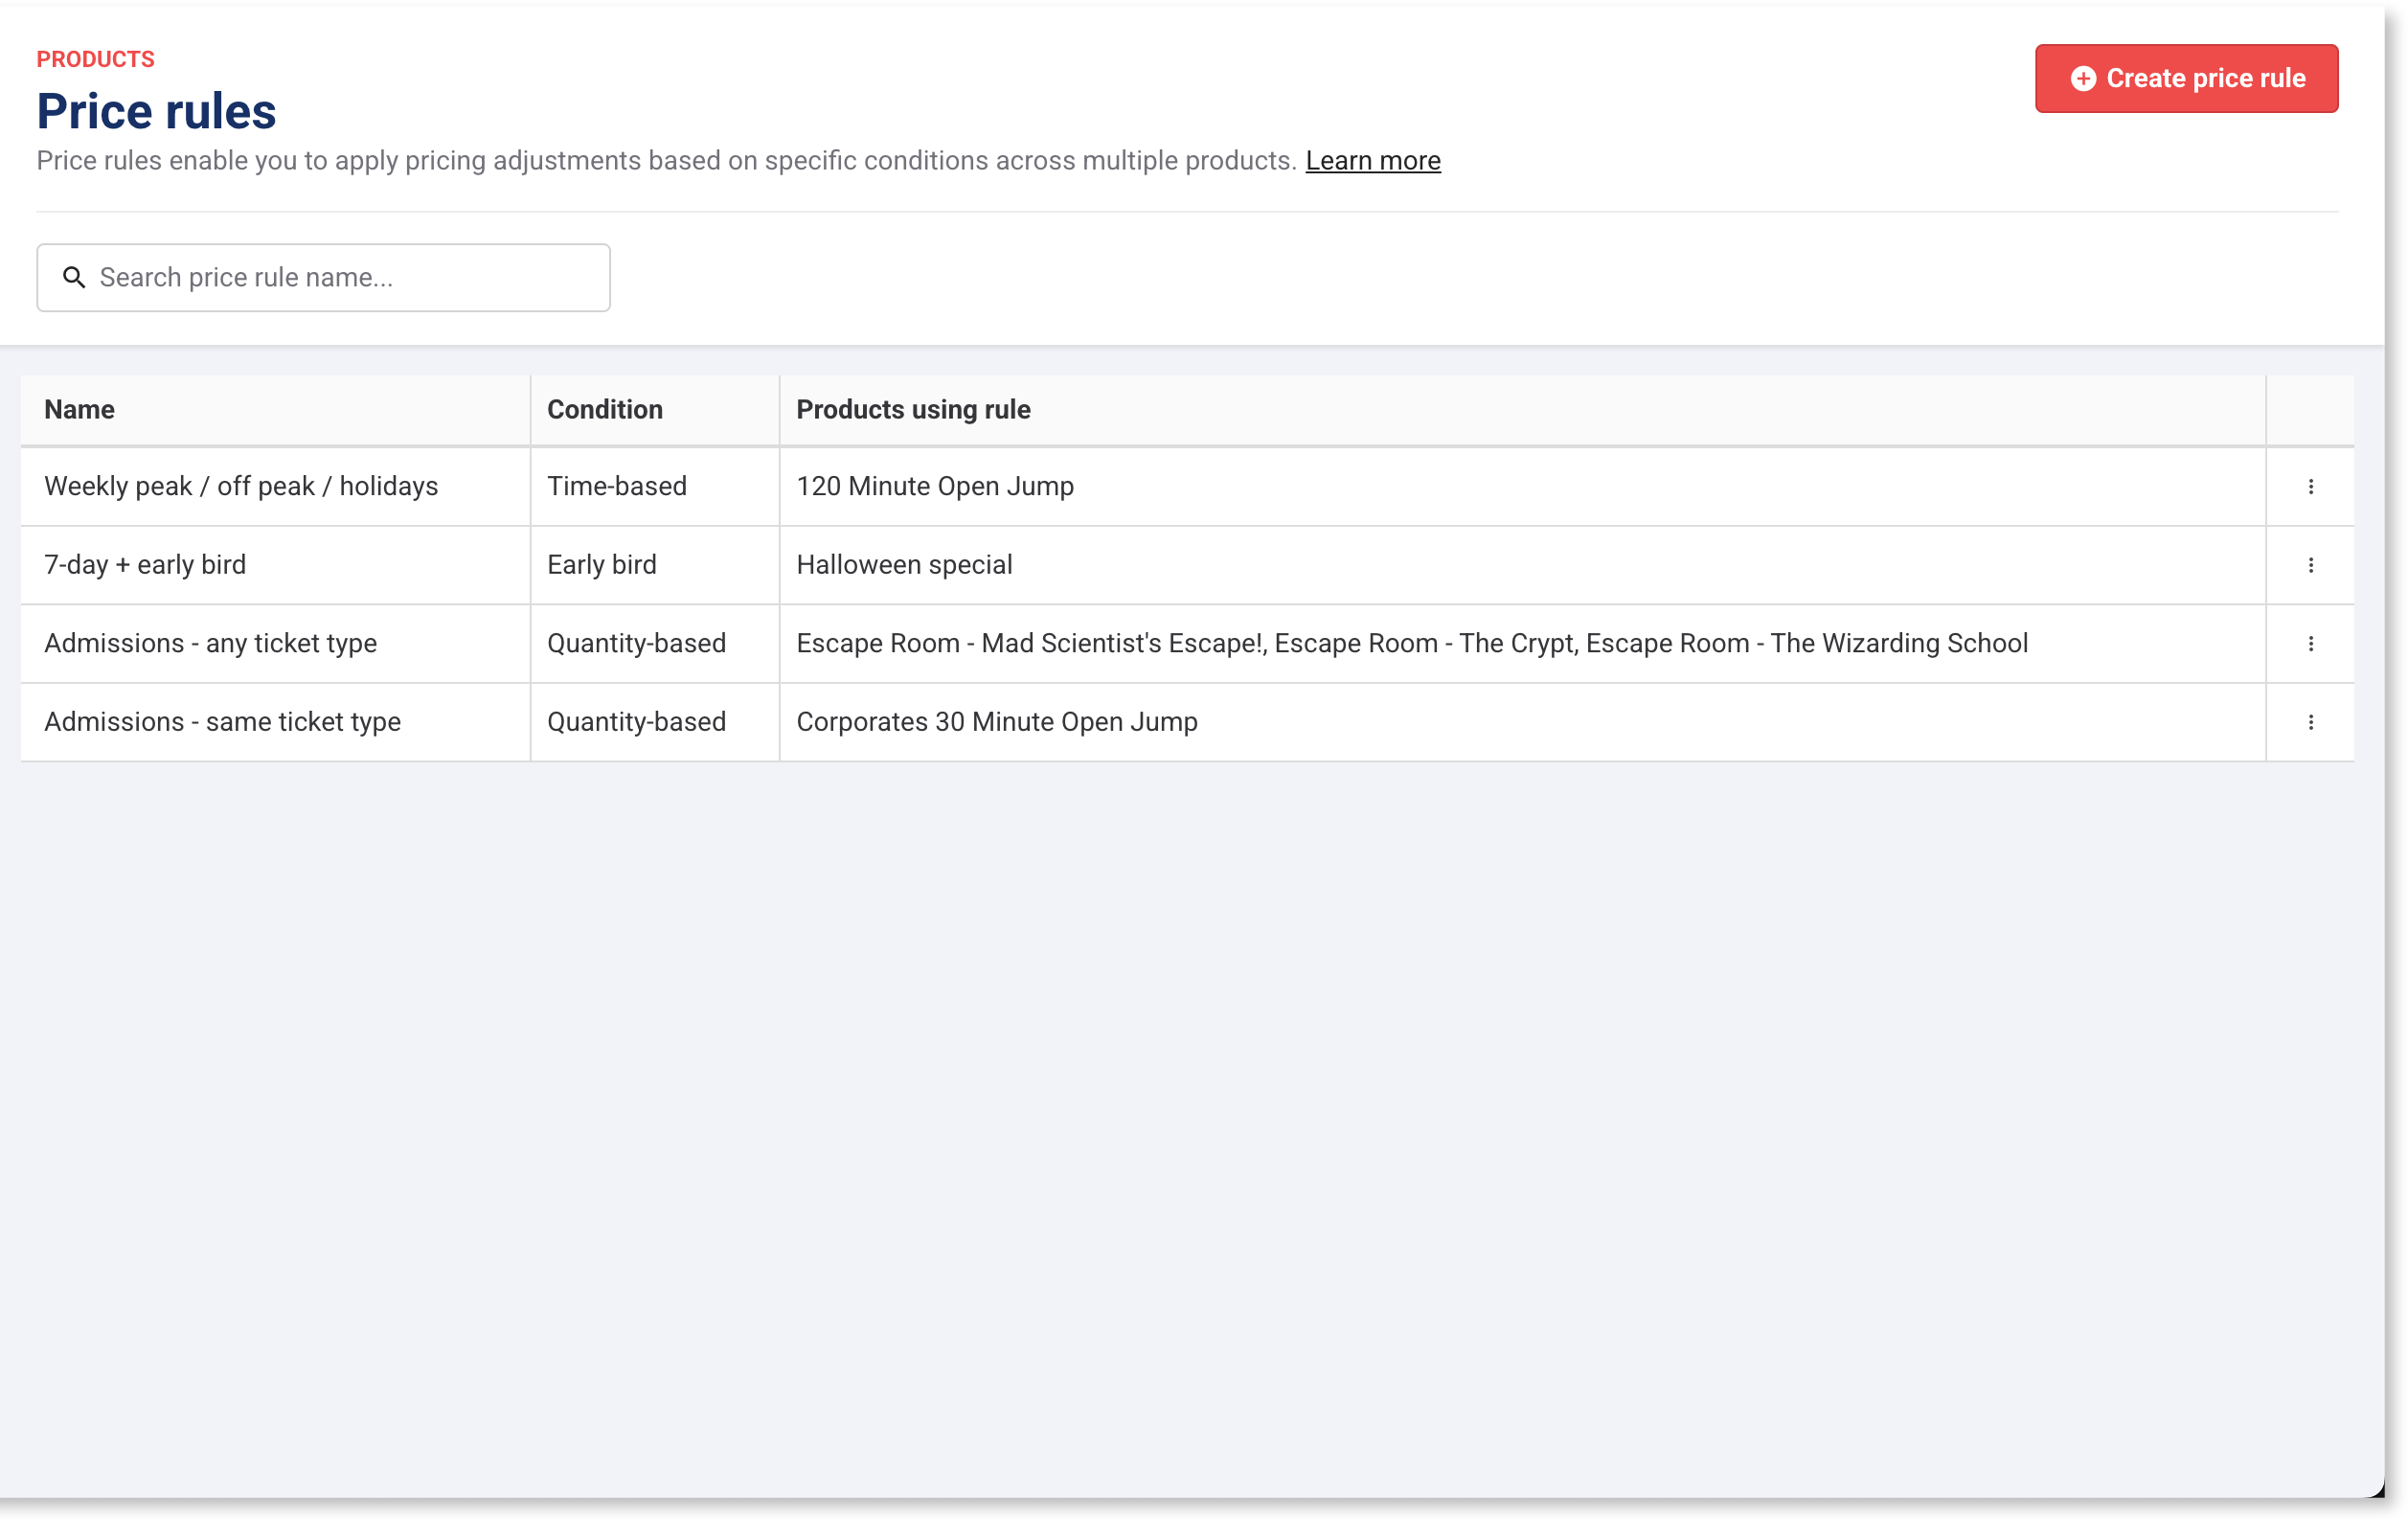
Task: Select Admissions - any ticket type row
Action: point(210,643)
